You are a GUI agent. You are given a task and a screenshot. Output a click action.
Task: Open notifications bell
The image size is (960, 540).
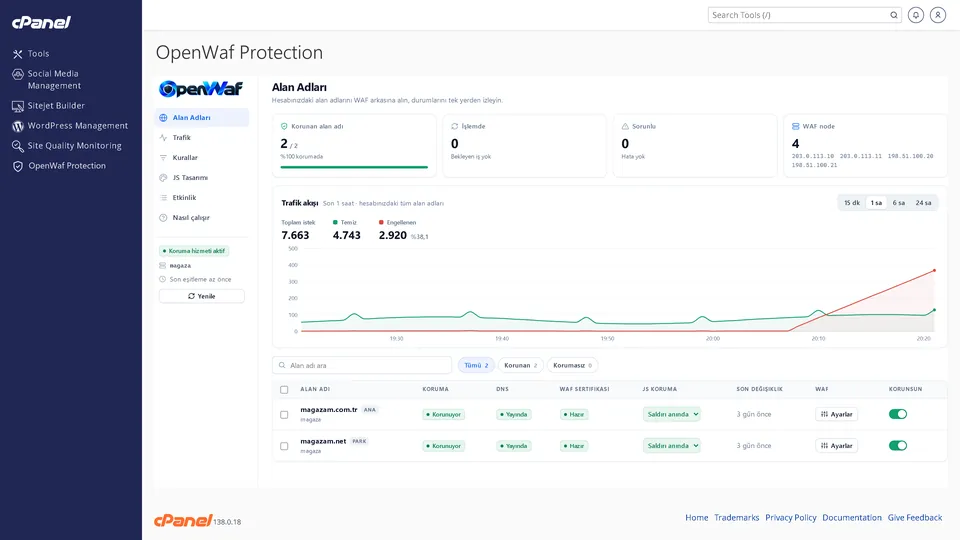(916, 15)
